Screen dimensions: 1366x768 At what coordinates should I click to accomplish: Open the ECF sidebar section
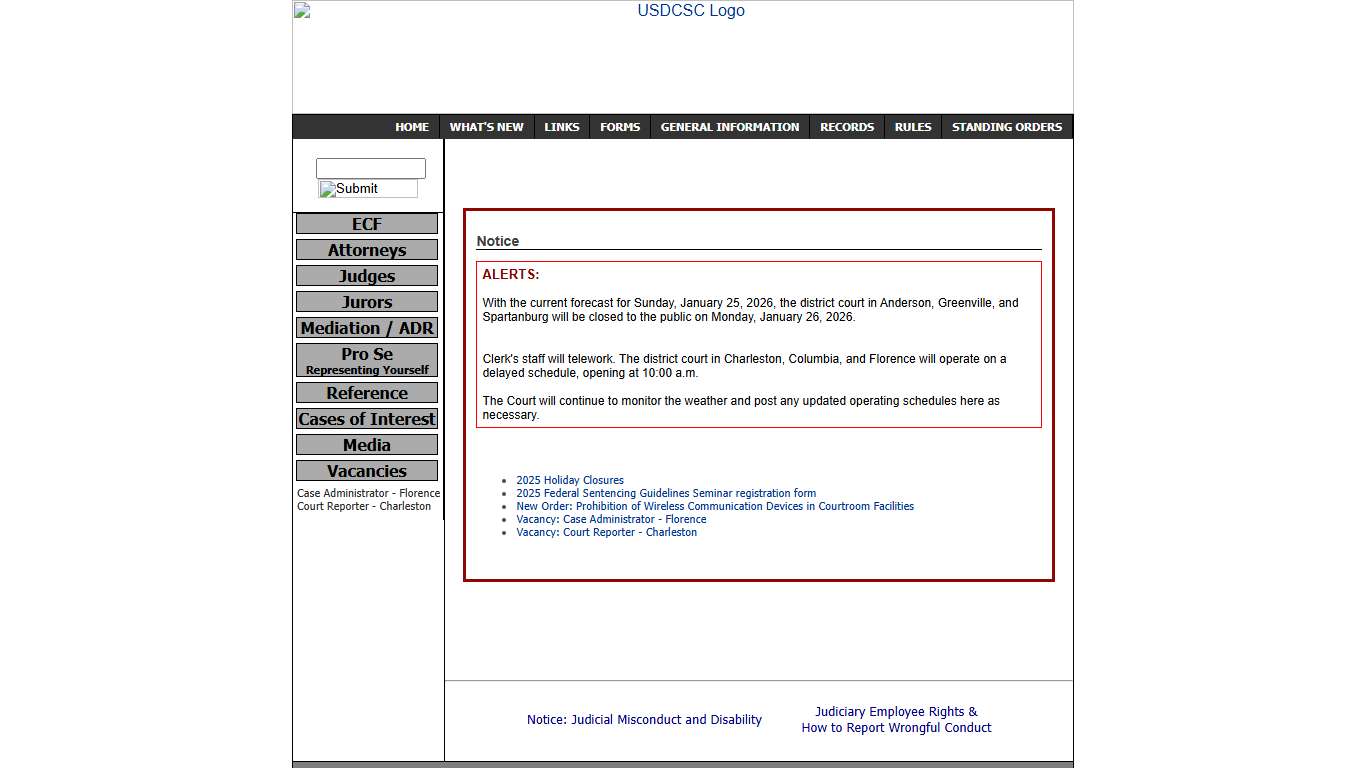click(x=366, y=223)
